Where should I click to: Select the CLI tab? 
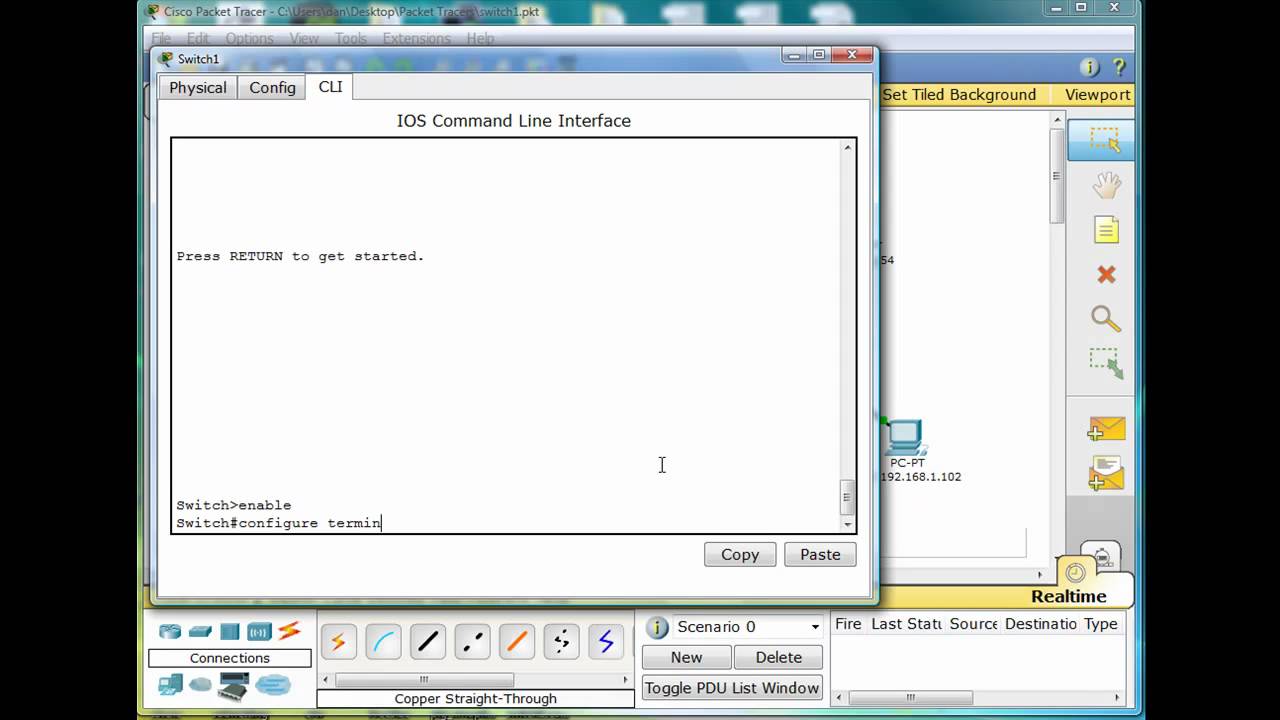[330, 87]
